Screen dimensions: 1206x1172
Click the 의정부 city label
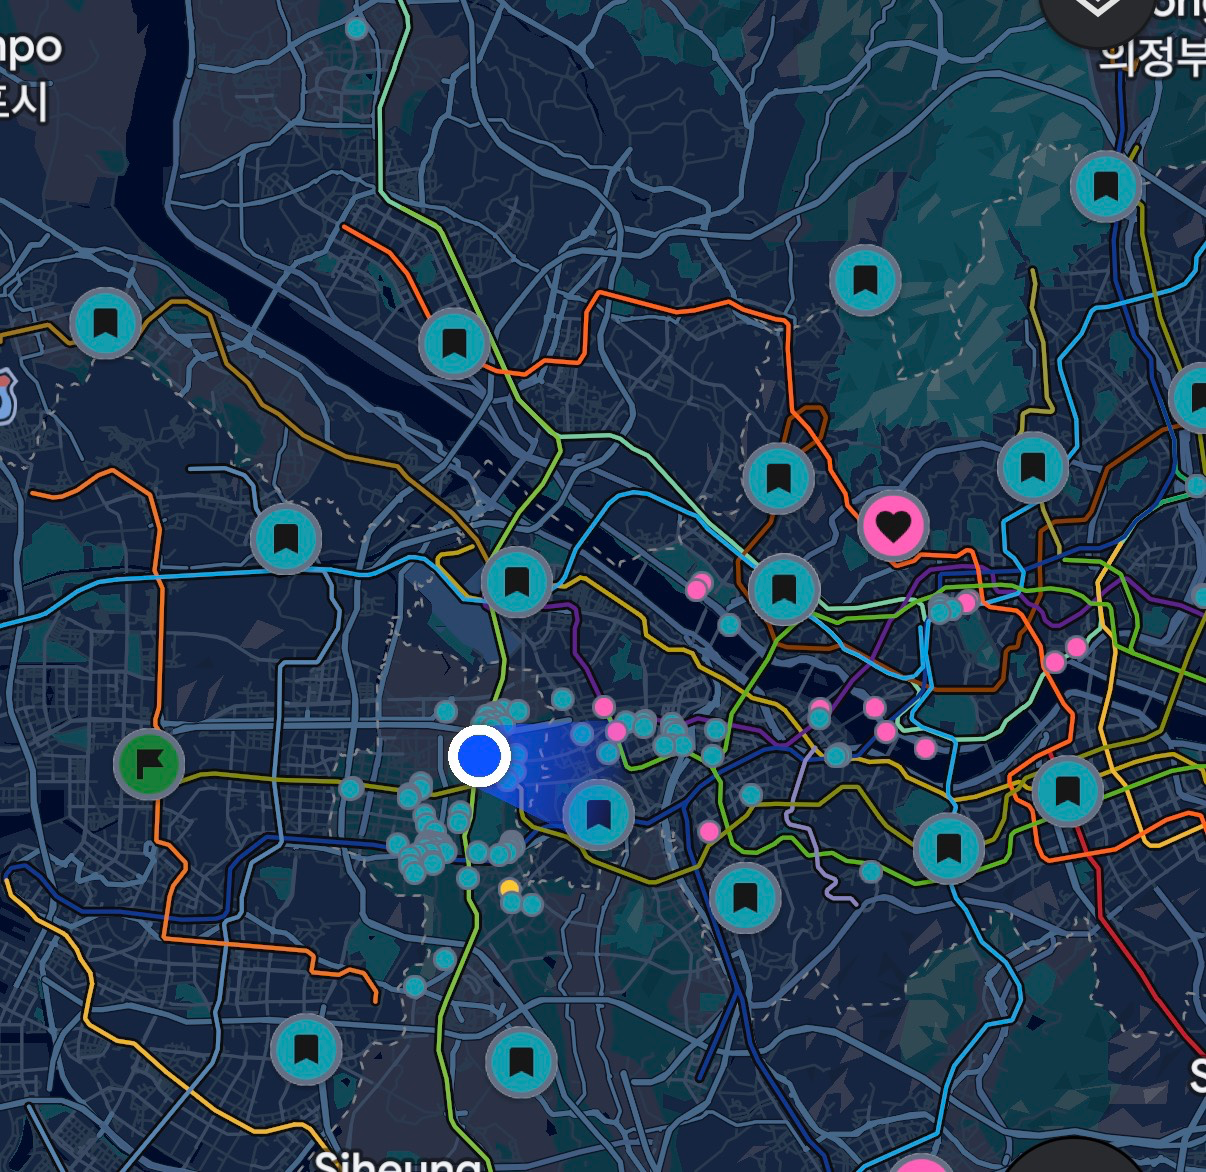point(1152,58)
